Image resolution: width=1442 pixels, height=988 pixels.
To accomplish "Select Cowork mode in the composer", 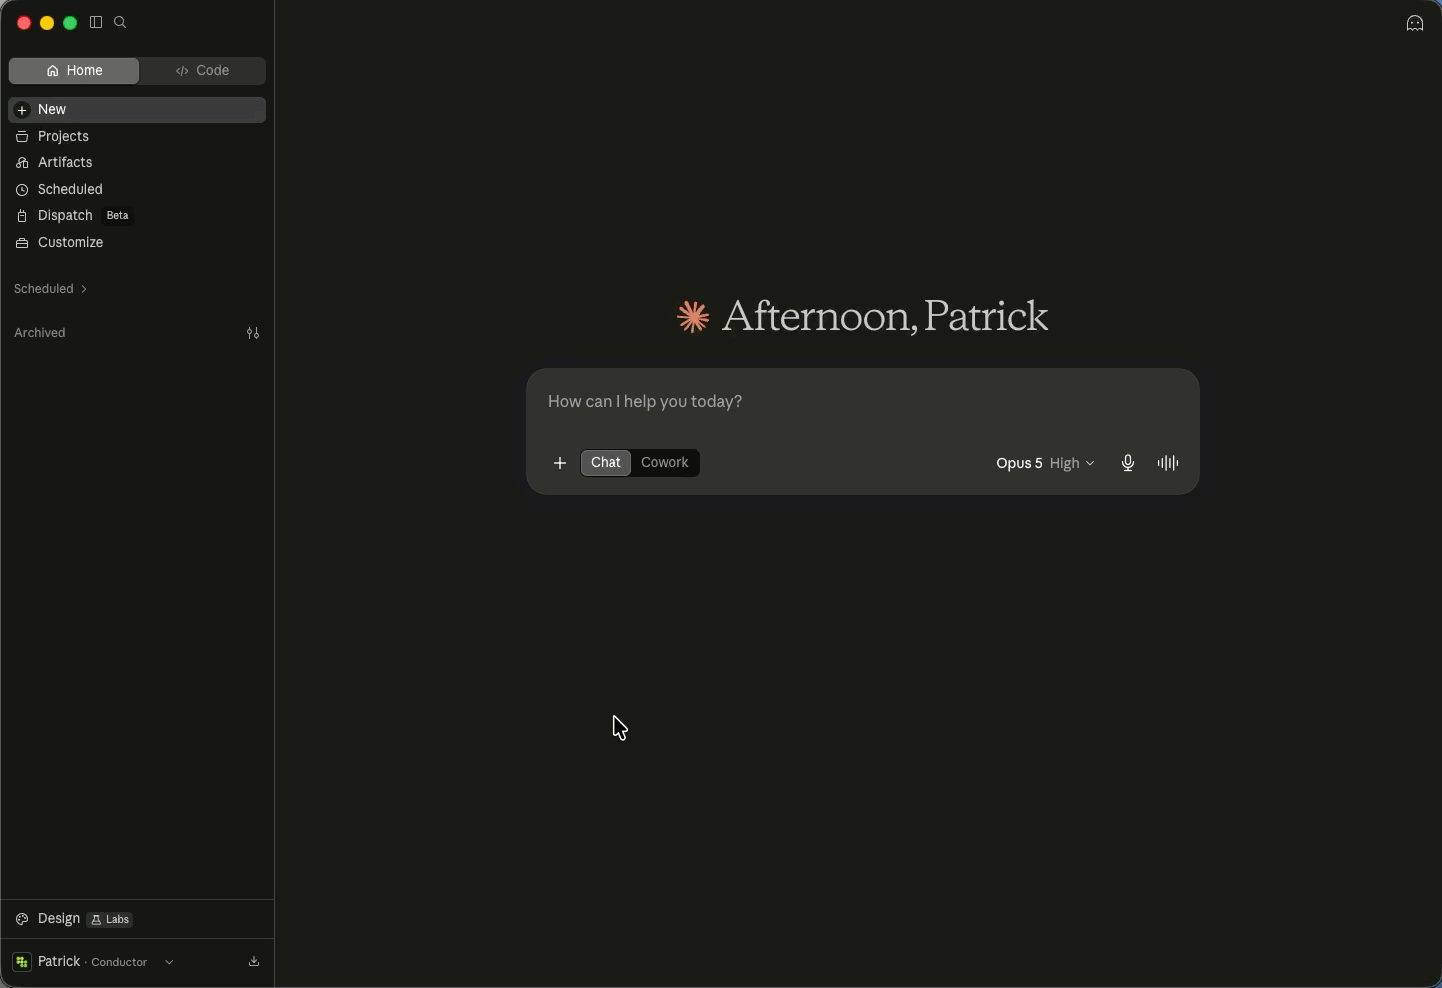I will (665, 463).
